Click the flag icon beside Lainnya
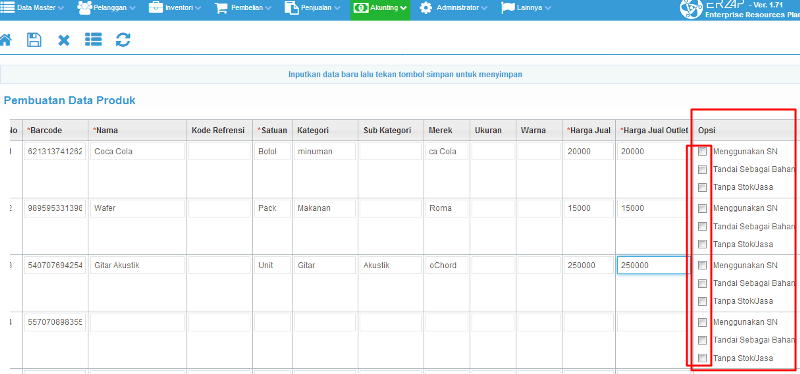The width and height of the screenshot is (800, 374). (x=508, y=8)
